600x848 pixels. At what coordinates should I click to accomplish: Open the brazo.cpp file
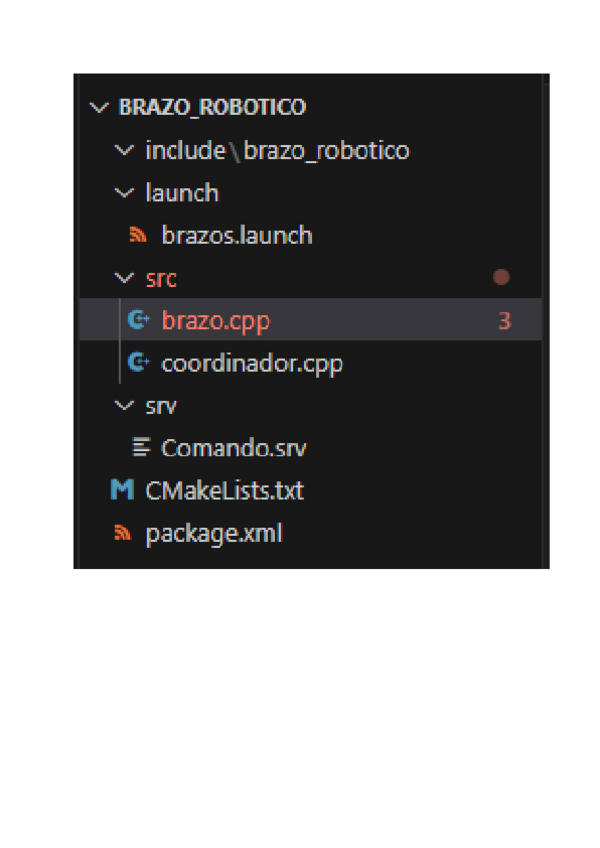point(215,321)
